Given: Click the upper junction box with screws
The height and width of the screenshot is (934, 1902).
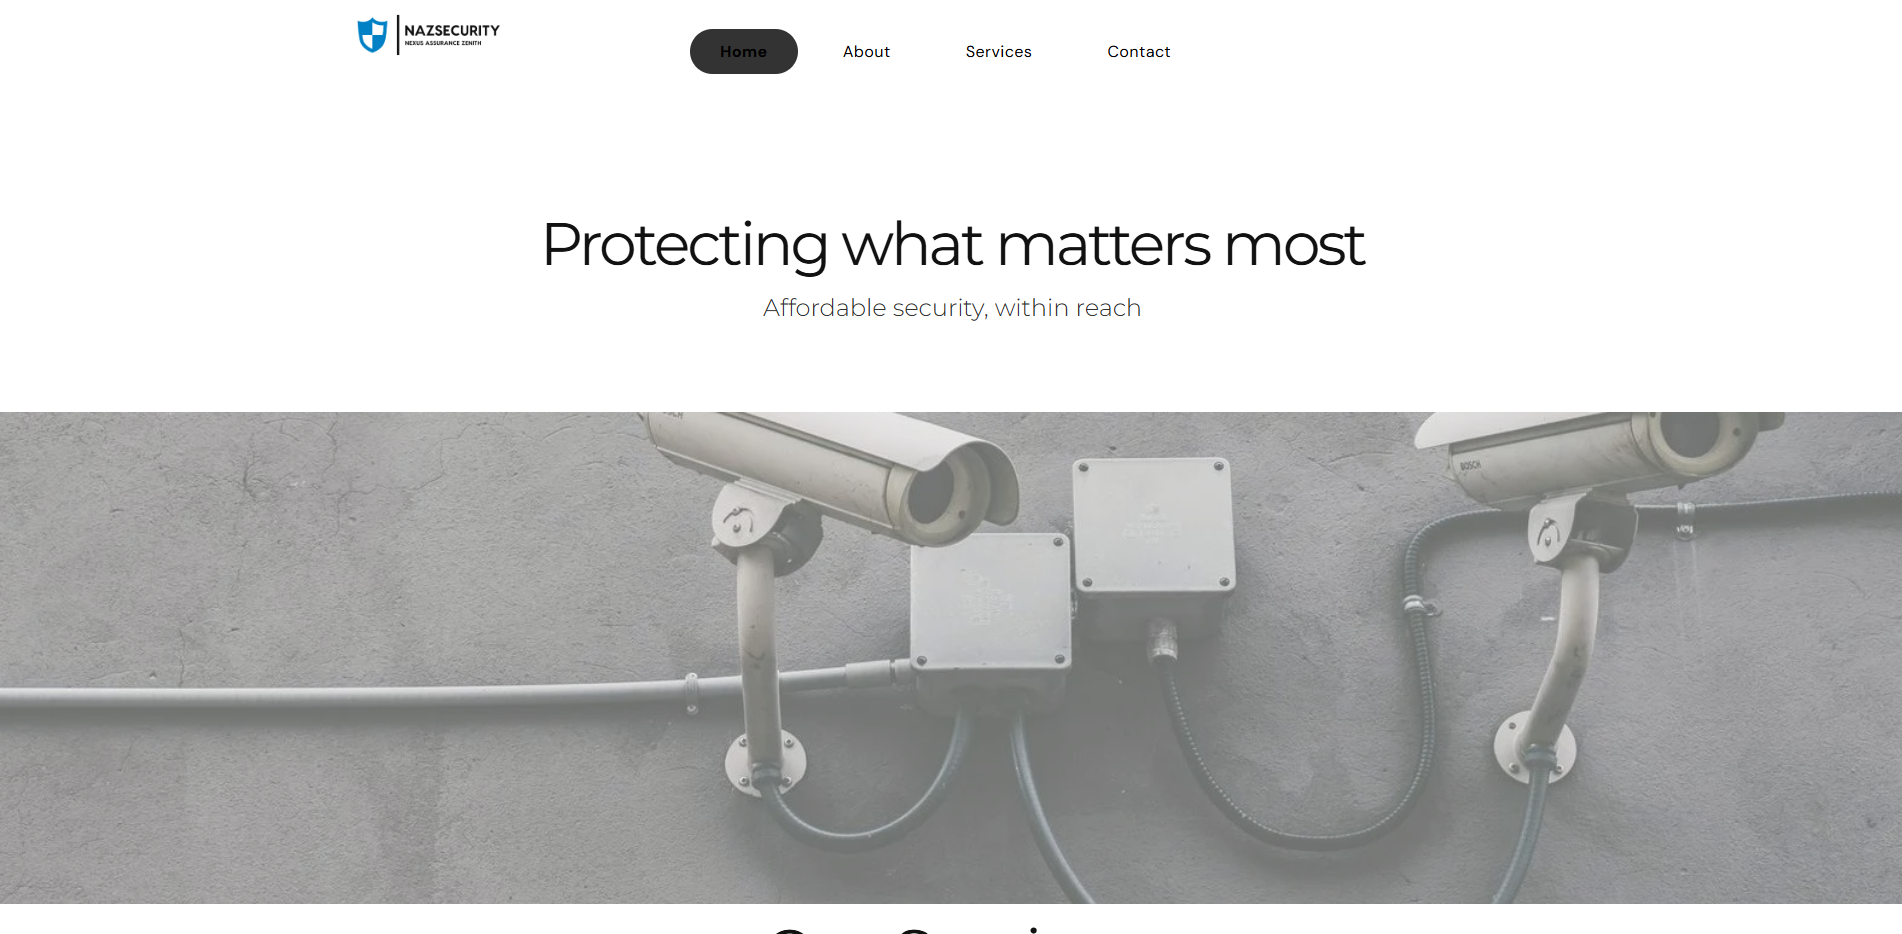Looking at the screenshot, I should (1153, 525).
